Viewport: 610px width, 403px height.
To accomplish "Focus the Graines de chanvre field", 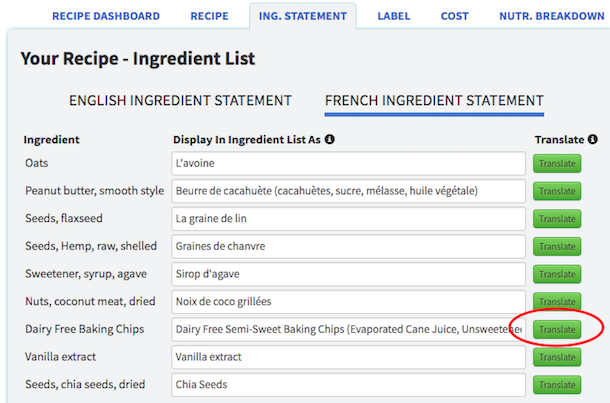I will (348, 246).
